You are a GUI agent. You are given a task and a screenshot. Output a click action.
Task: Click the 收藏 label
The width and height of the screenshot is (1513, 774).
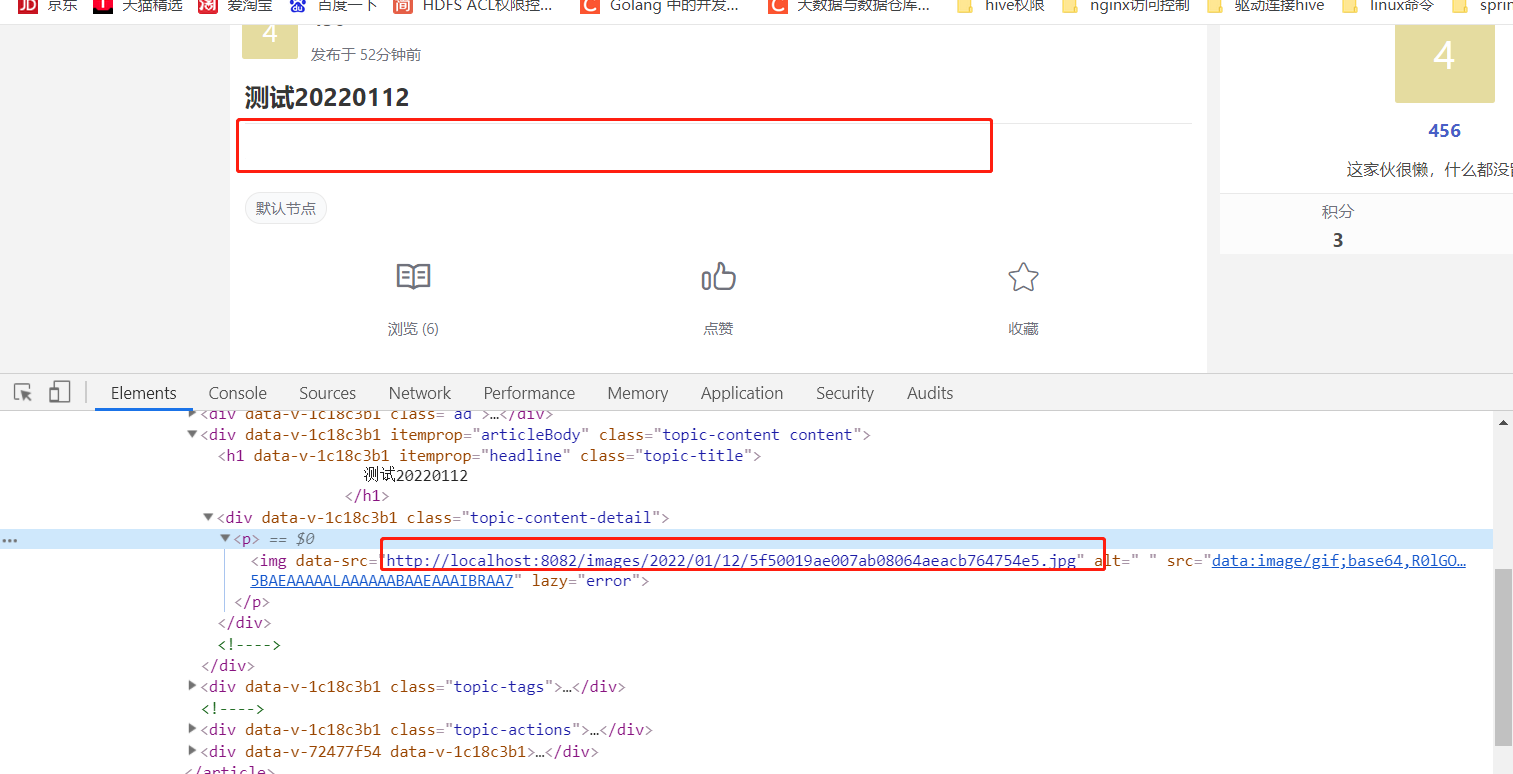coord(1023,328)
